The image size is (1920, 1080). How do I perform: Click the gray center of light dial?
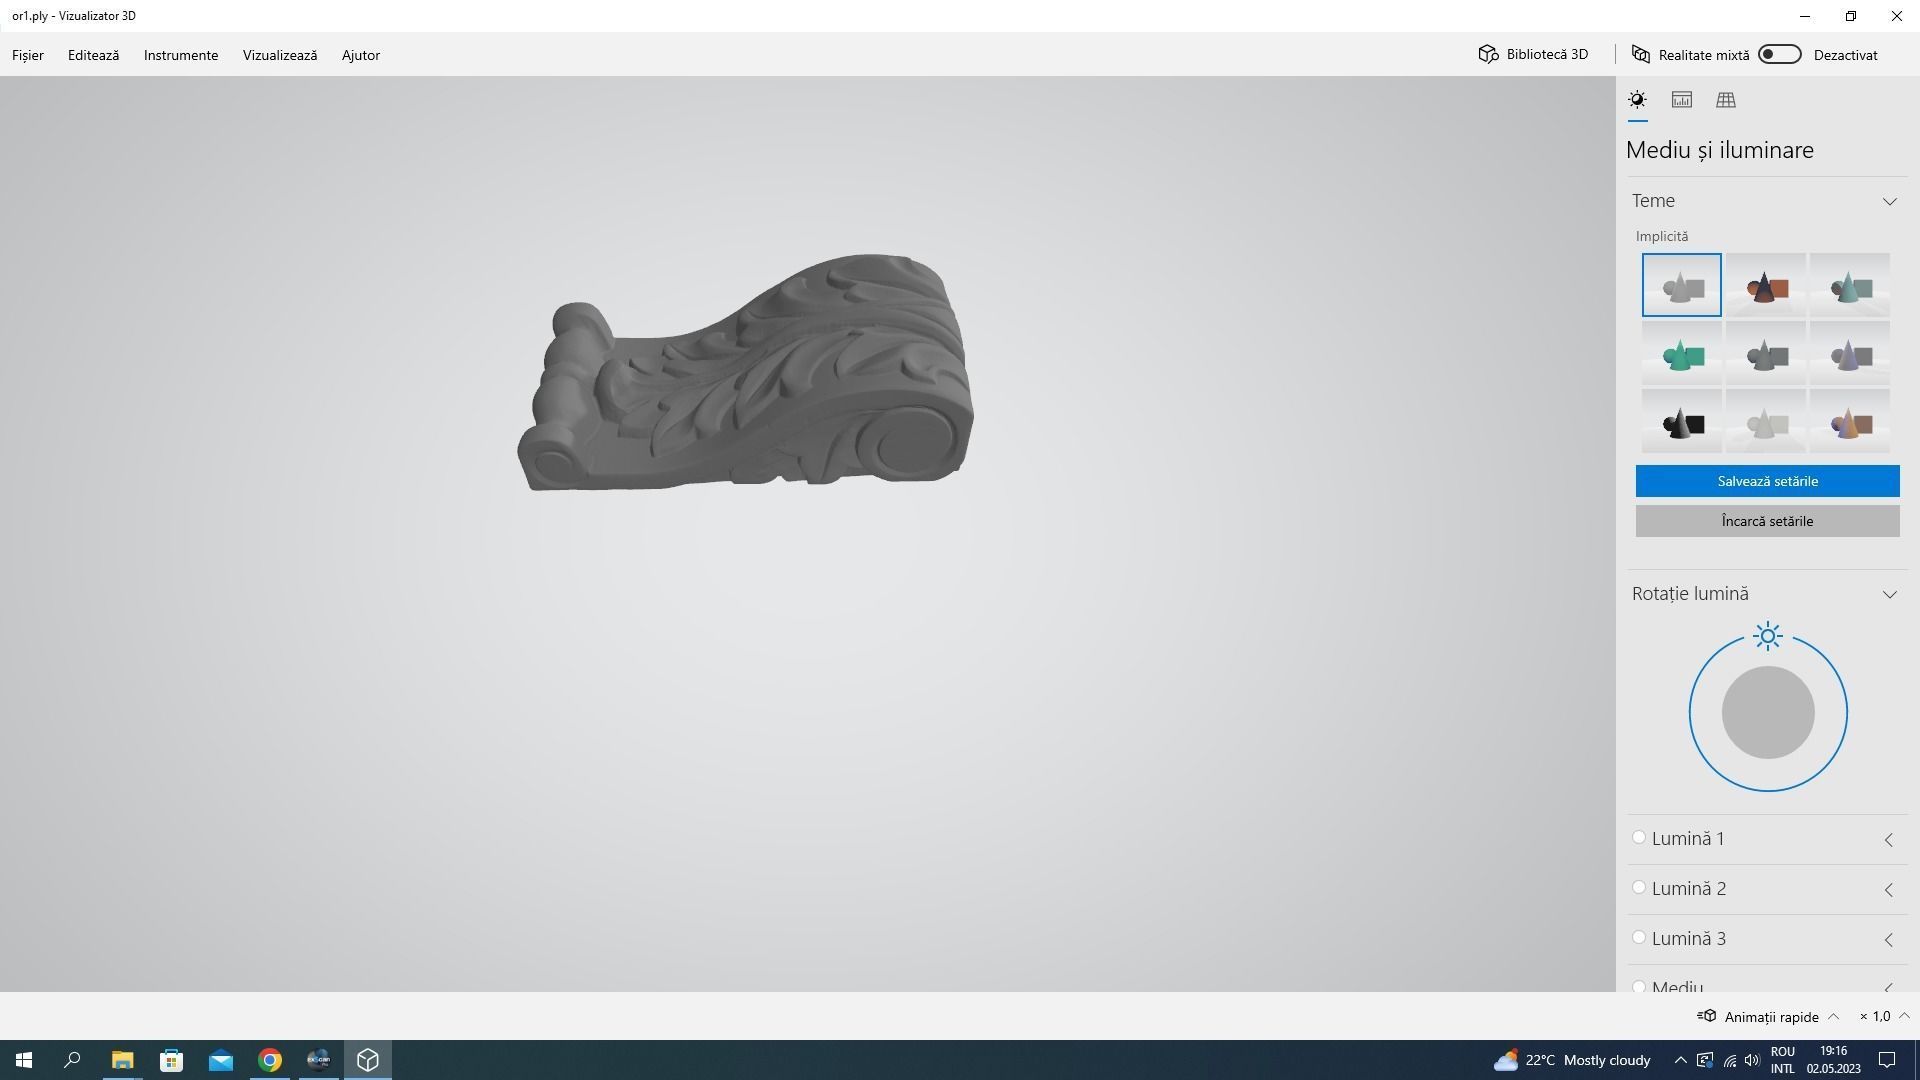point(1768,713)
